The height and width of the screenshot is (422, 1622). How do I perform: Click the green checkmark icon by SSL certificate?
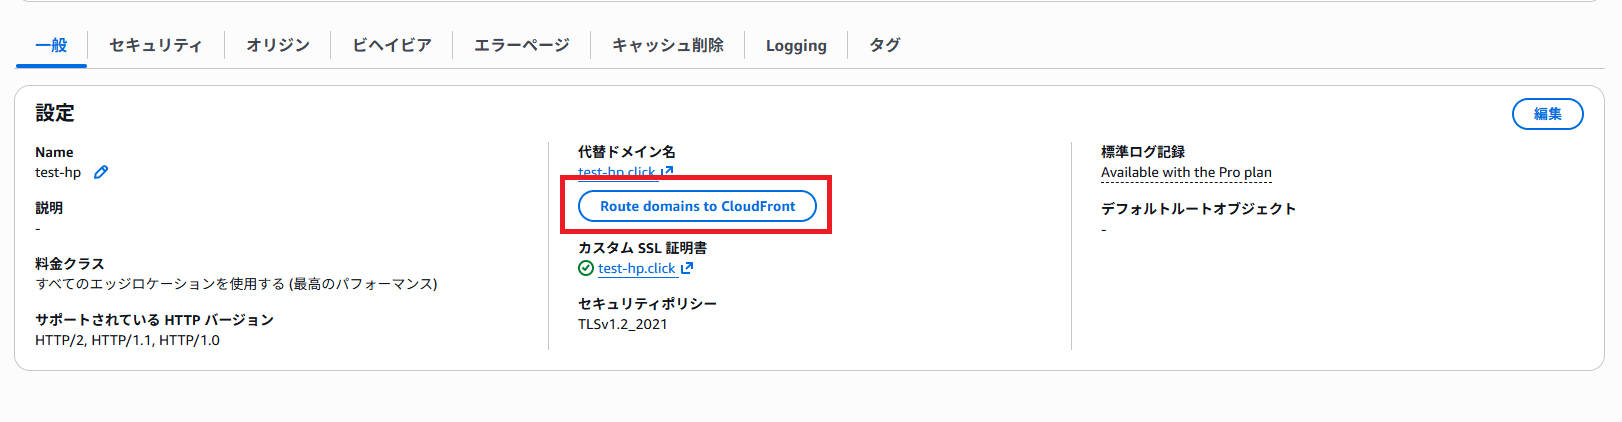click(586, 268)
